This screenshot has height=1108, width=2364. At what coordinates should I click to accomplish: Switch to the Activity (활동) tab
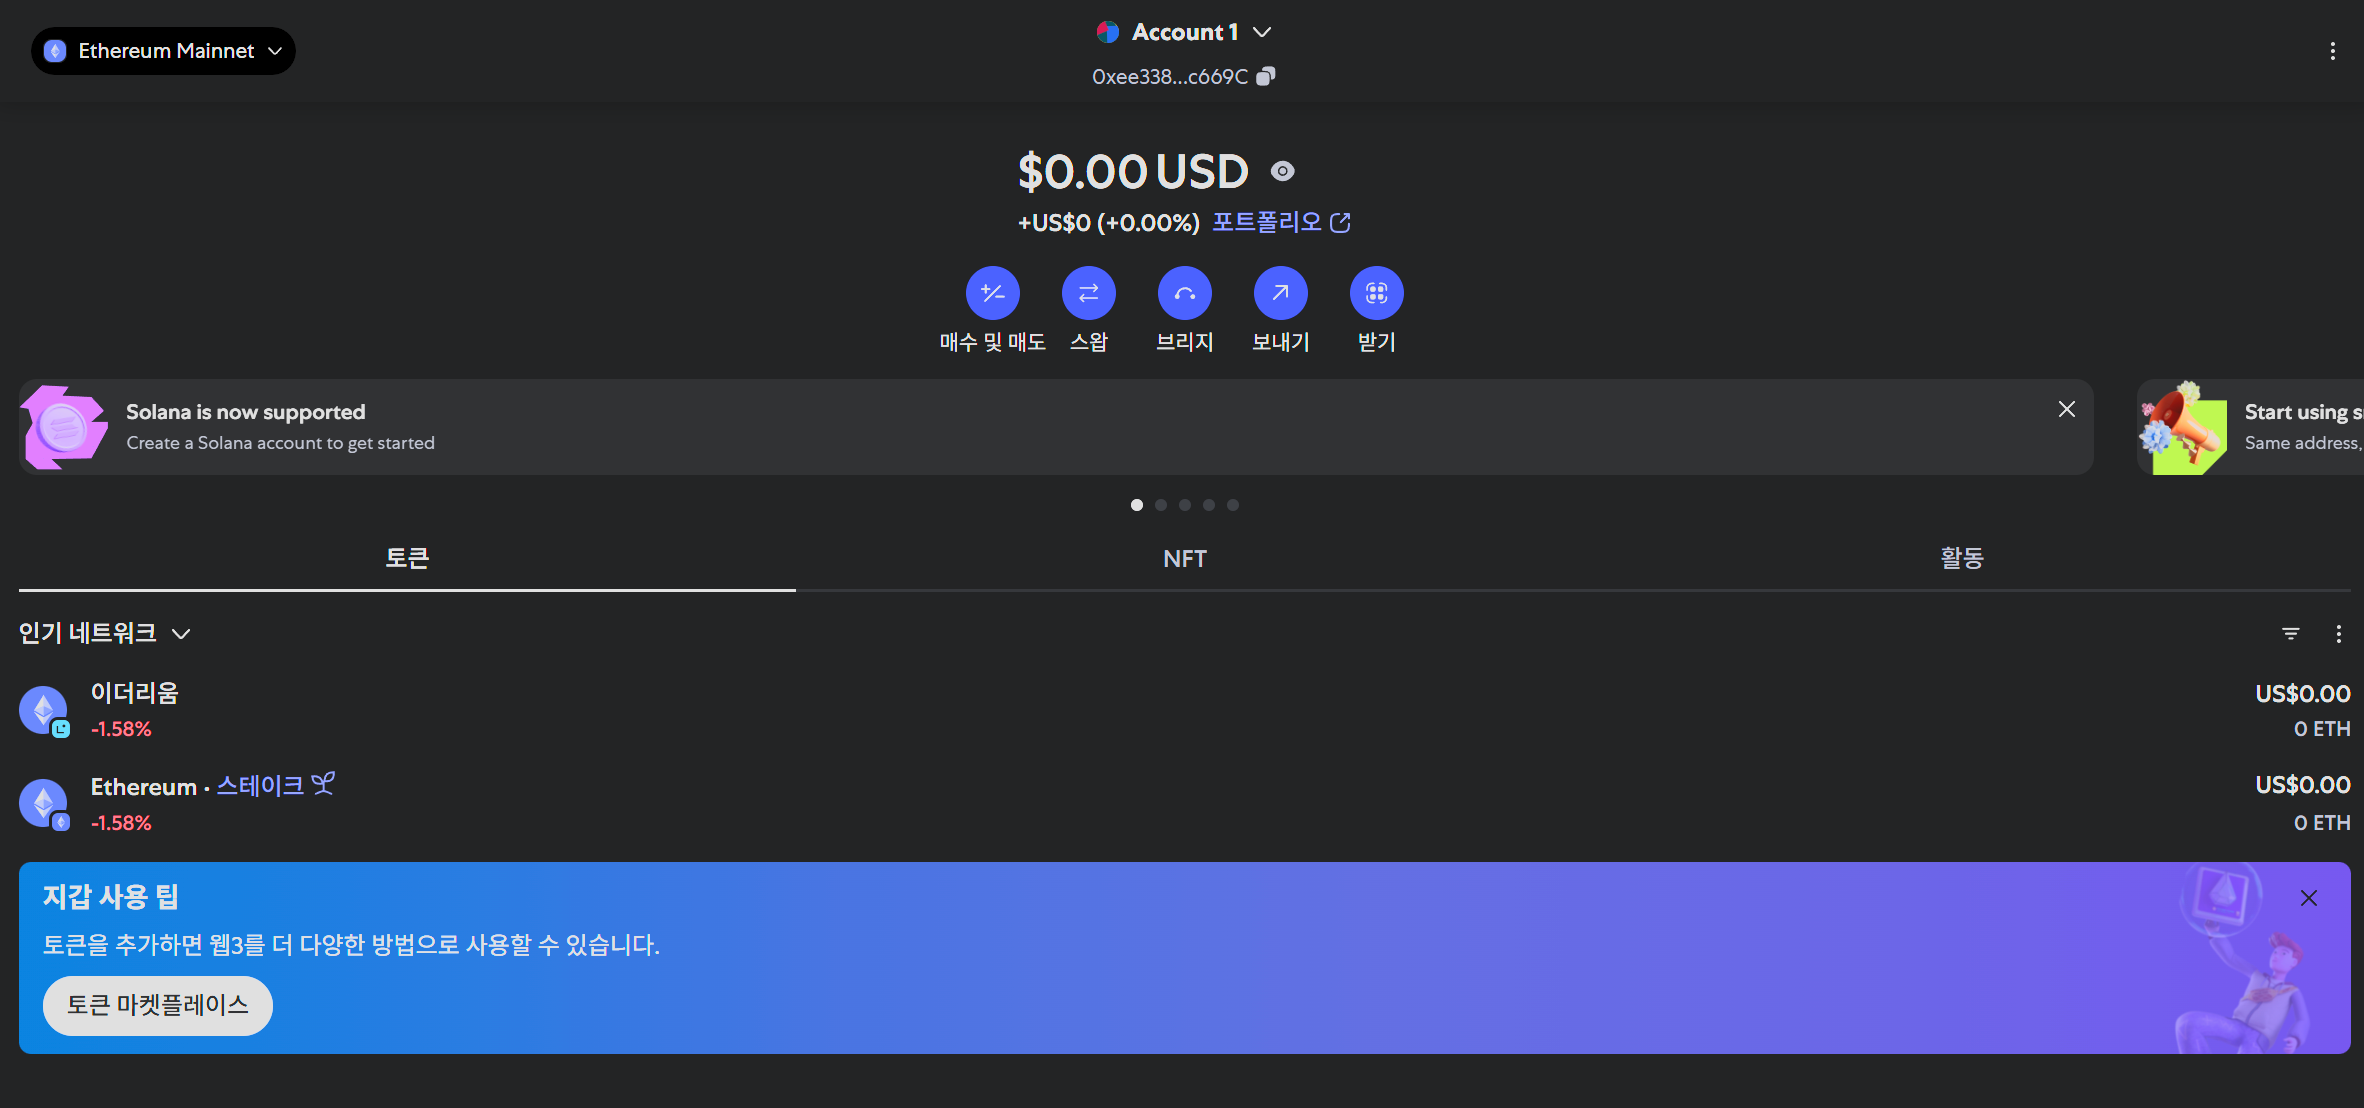click(x=1961, y=559)
